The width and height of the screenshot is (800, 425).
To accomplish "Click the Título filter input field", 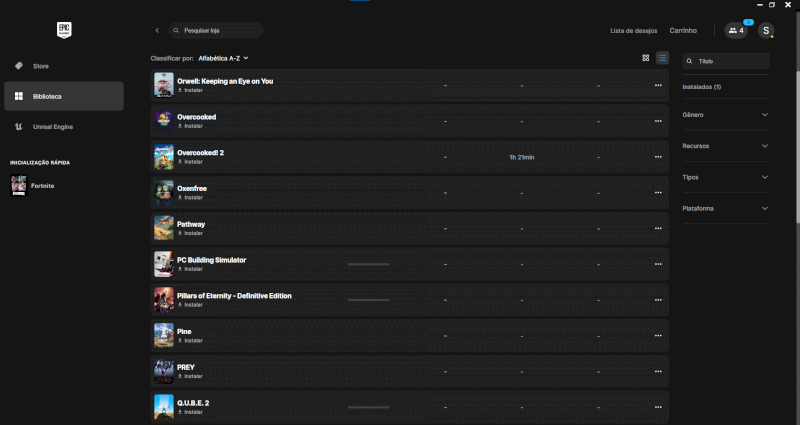I will pos(730,61).
